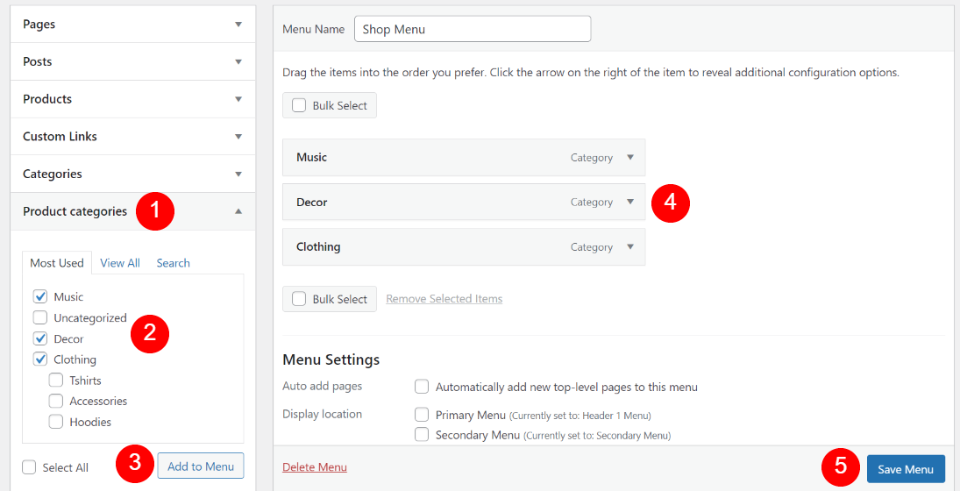Expand the Posts panel arrow
960x491 pixels.
[238, 62]
